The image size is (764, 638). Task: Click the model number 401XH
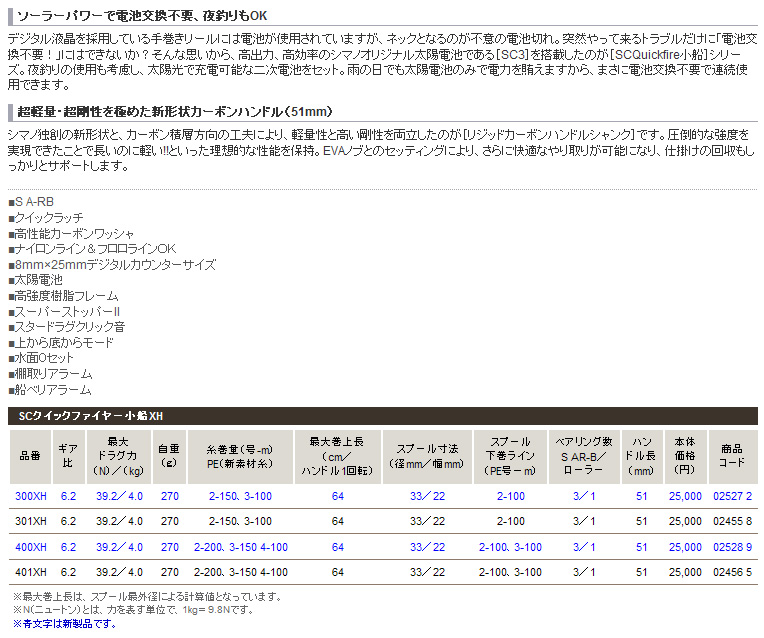click(31, 572)
